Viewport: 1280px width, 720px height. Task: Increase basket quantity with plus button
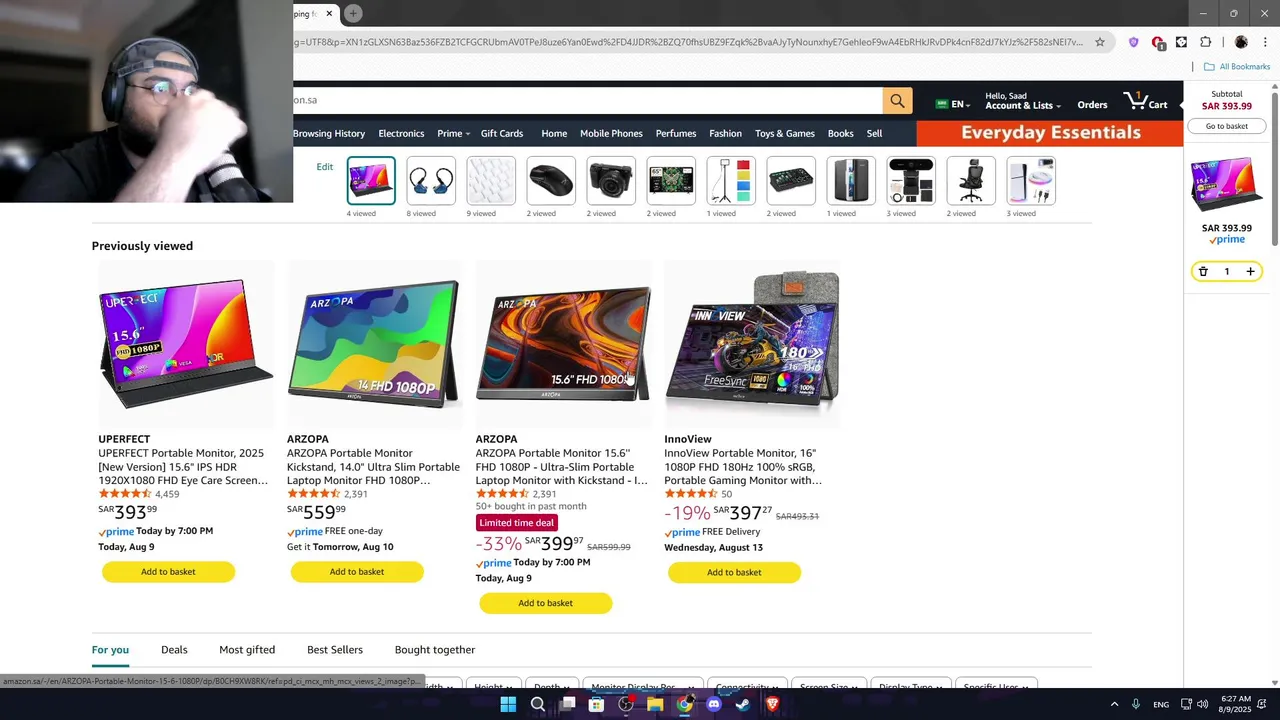pos(1250,272)
